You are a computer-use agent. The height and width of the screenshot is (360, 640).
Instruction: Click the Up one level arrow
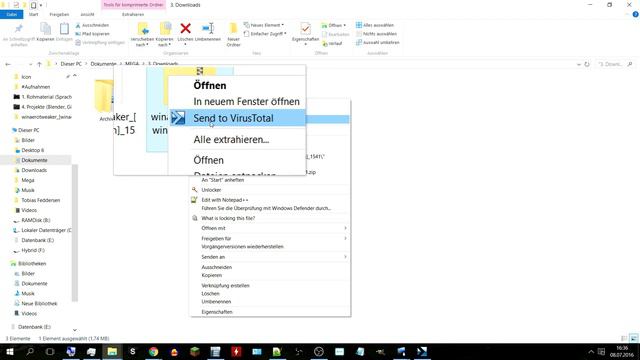[39, 64]
